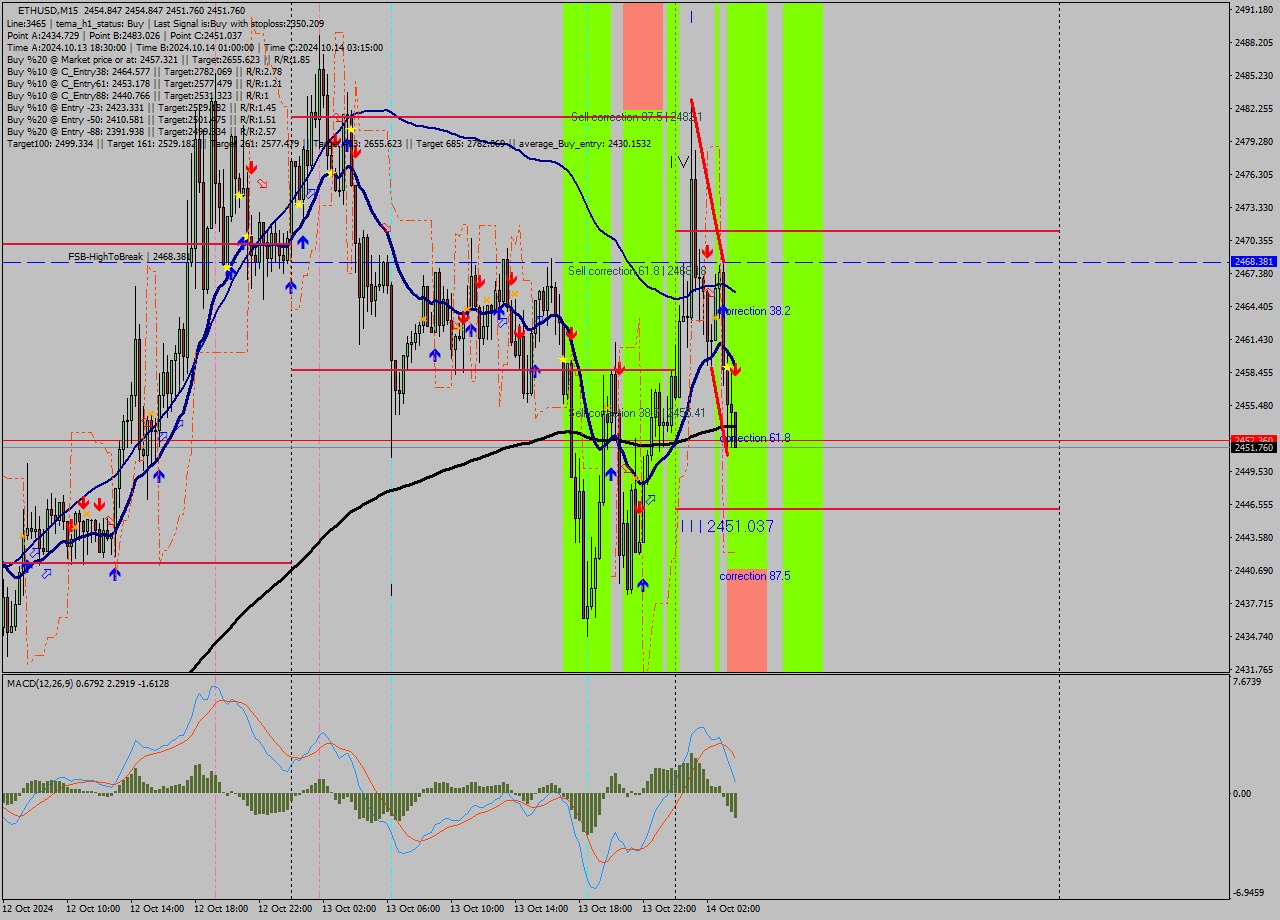
Task: Click the 'Sell correction 61.8' label
Action: pyautogui.click(x=638, y=271)
